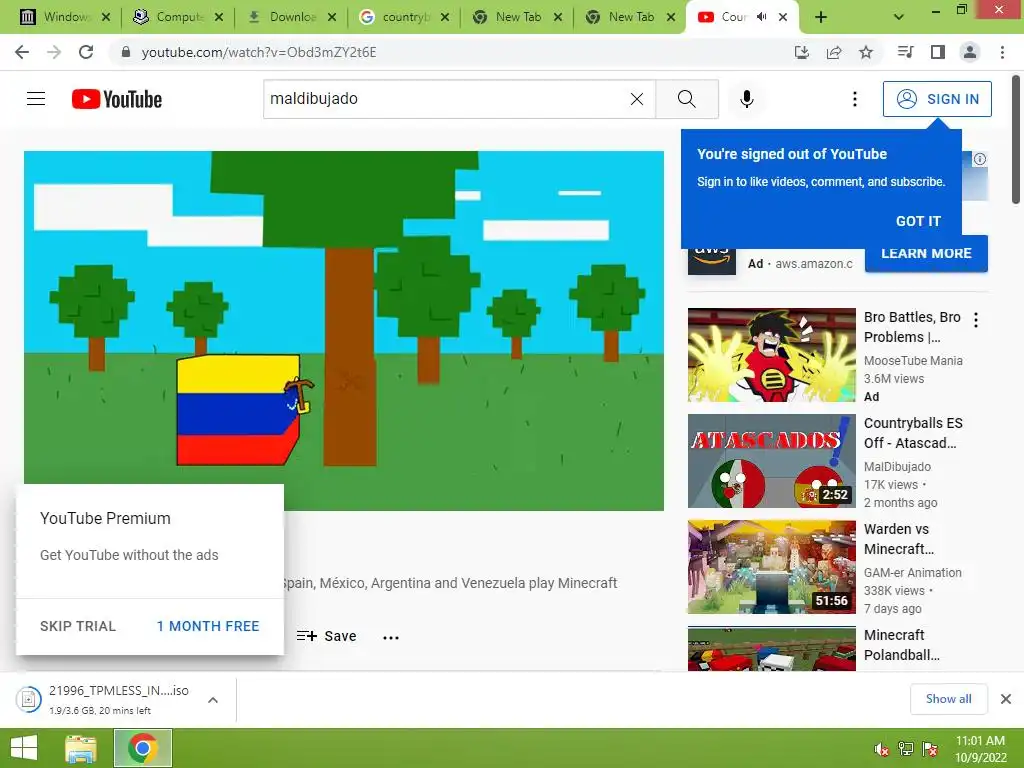Click the ad info icon on the banner
The height and width of the screenshot is (768, 1024).
(980, 159)
